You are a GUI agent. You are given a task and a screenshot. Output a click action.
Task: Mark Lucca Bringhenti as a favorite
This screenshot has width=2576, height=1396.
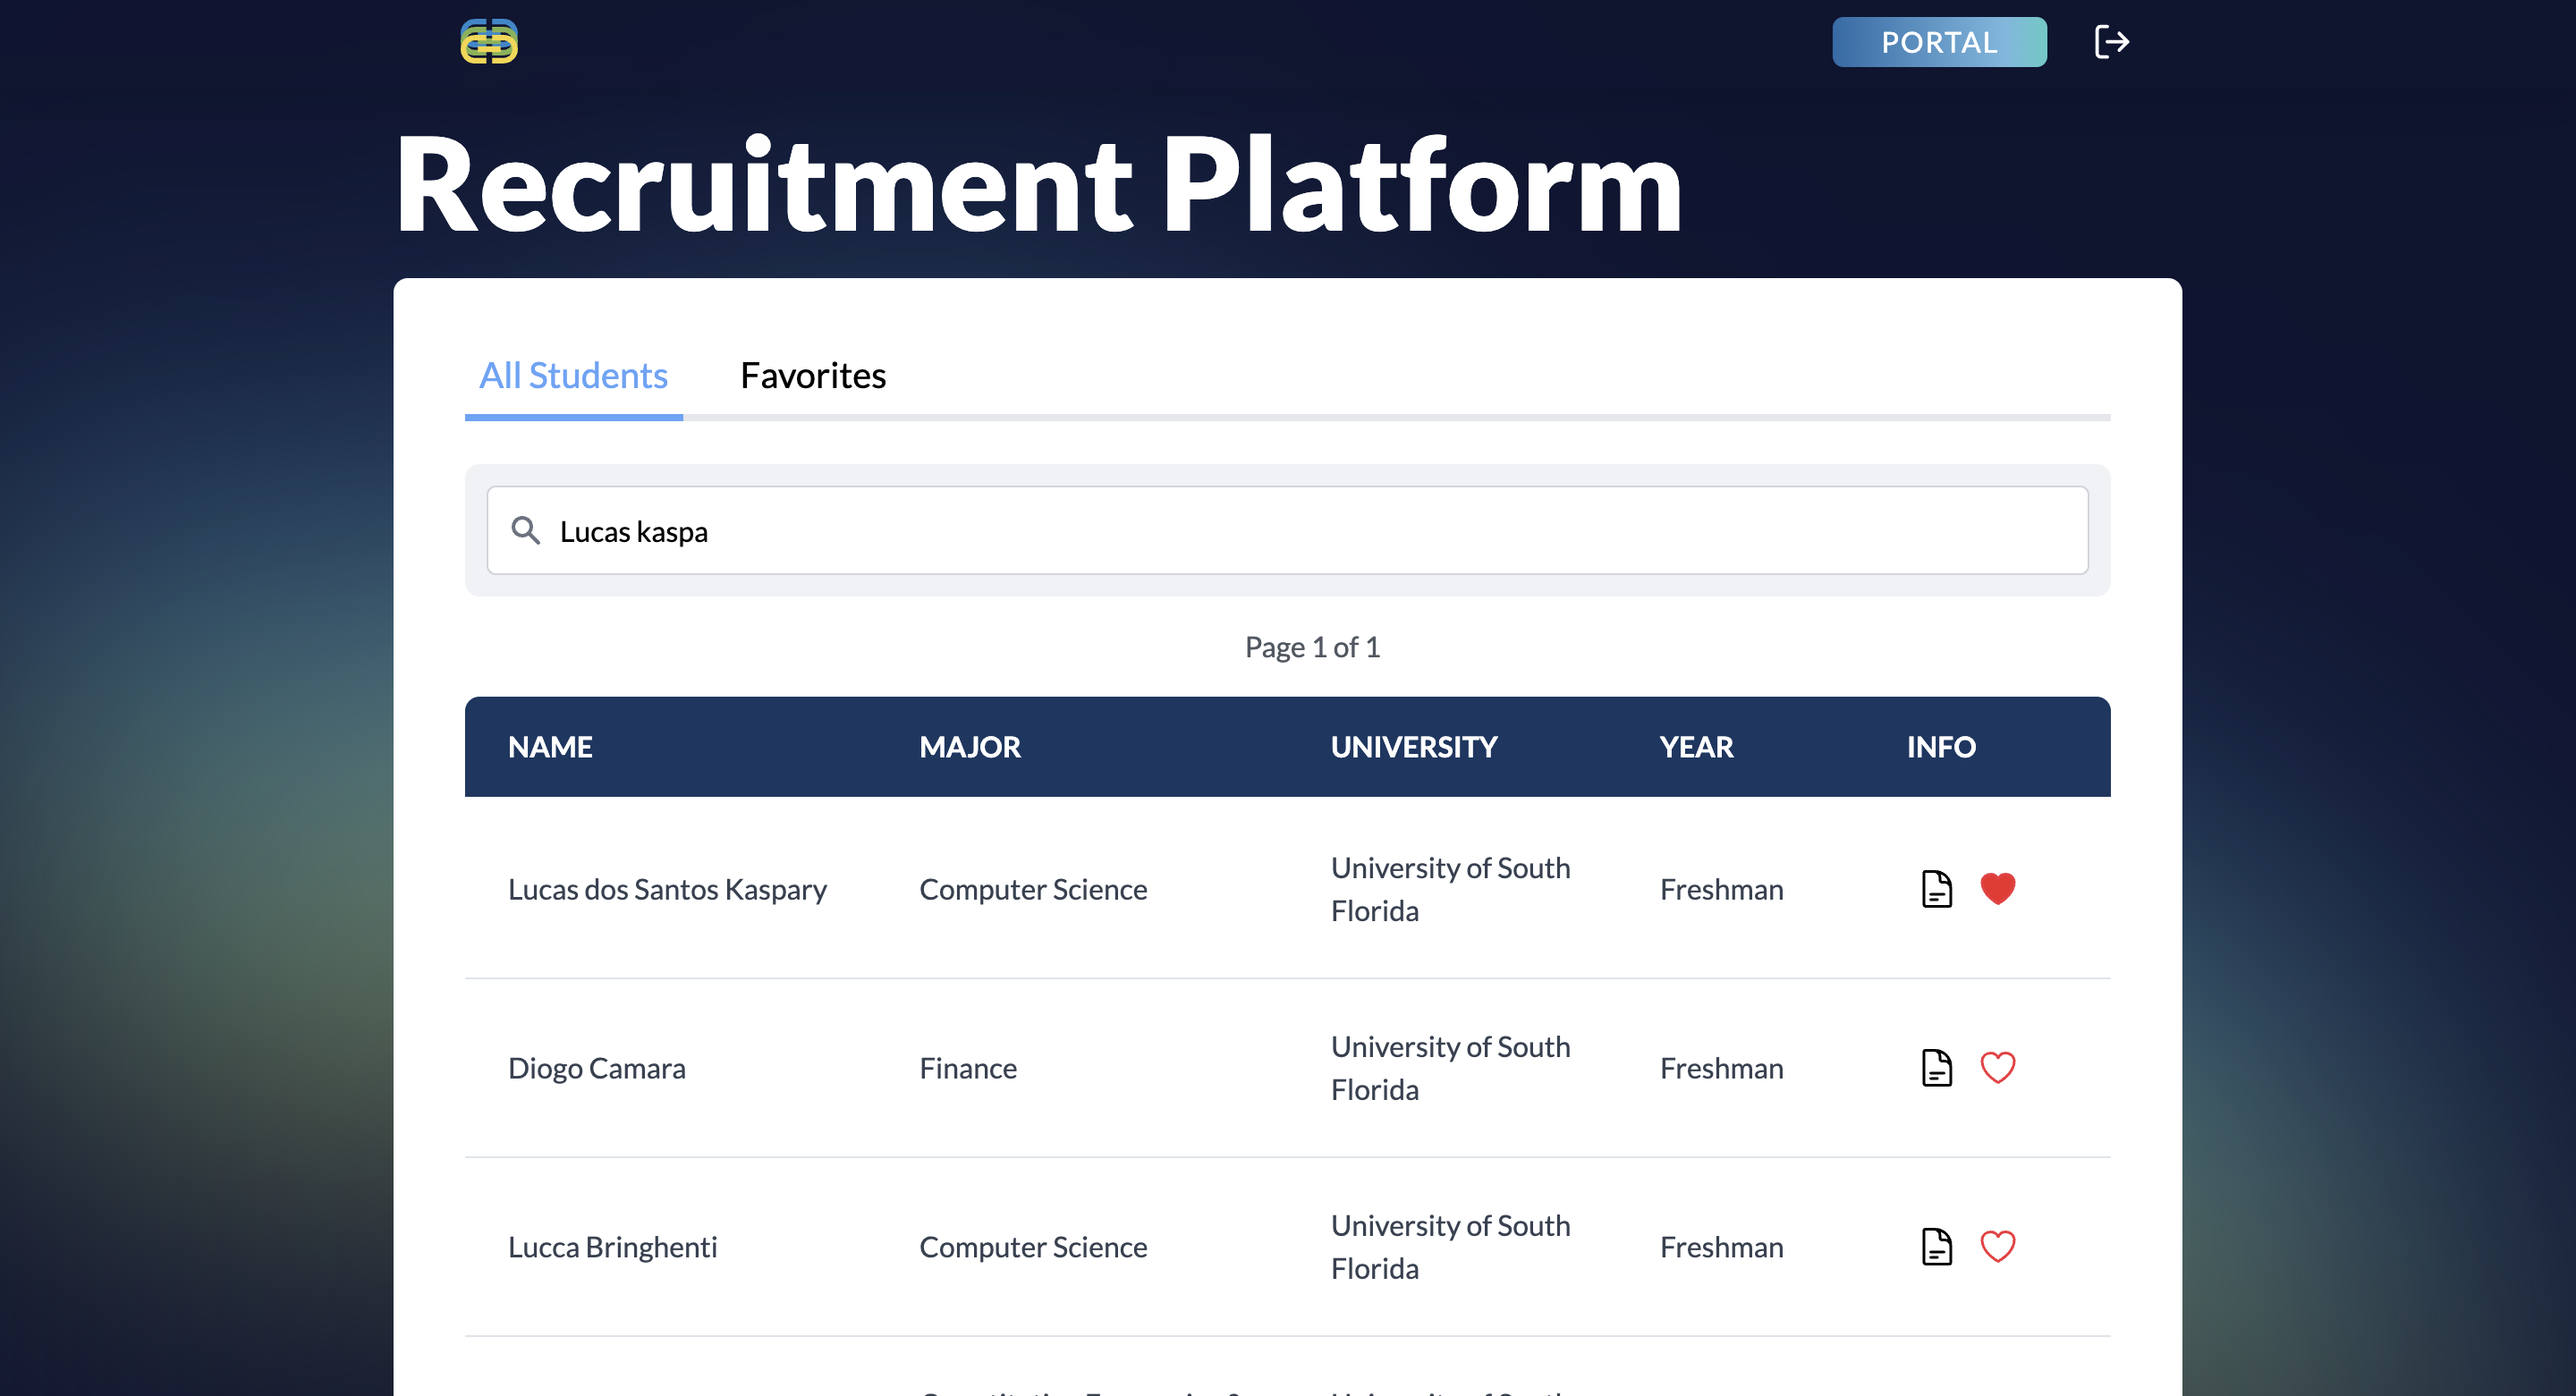1998,1247
